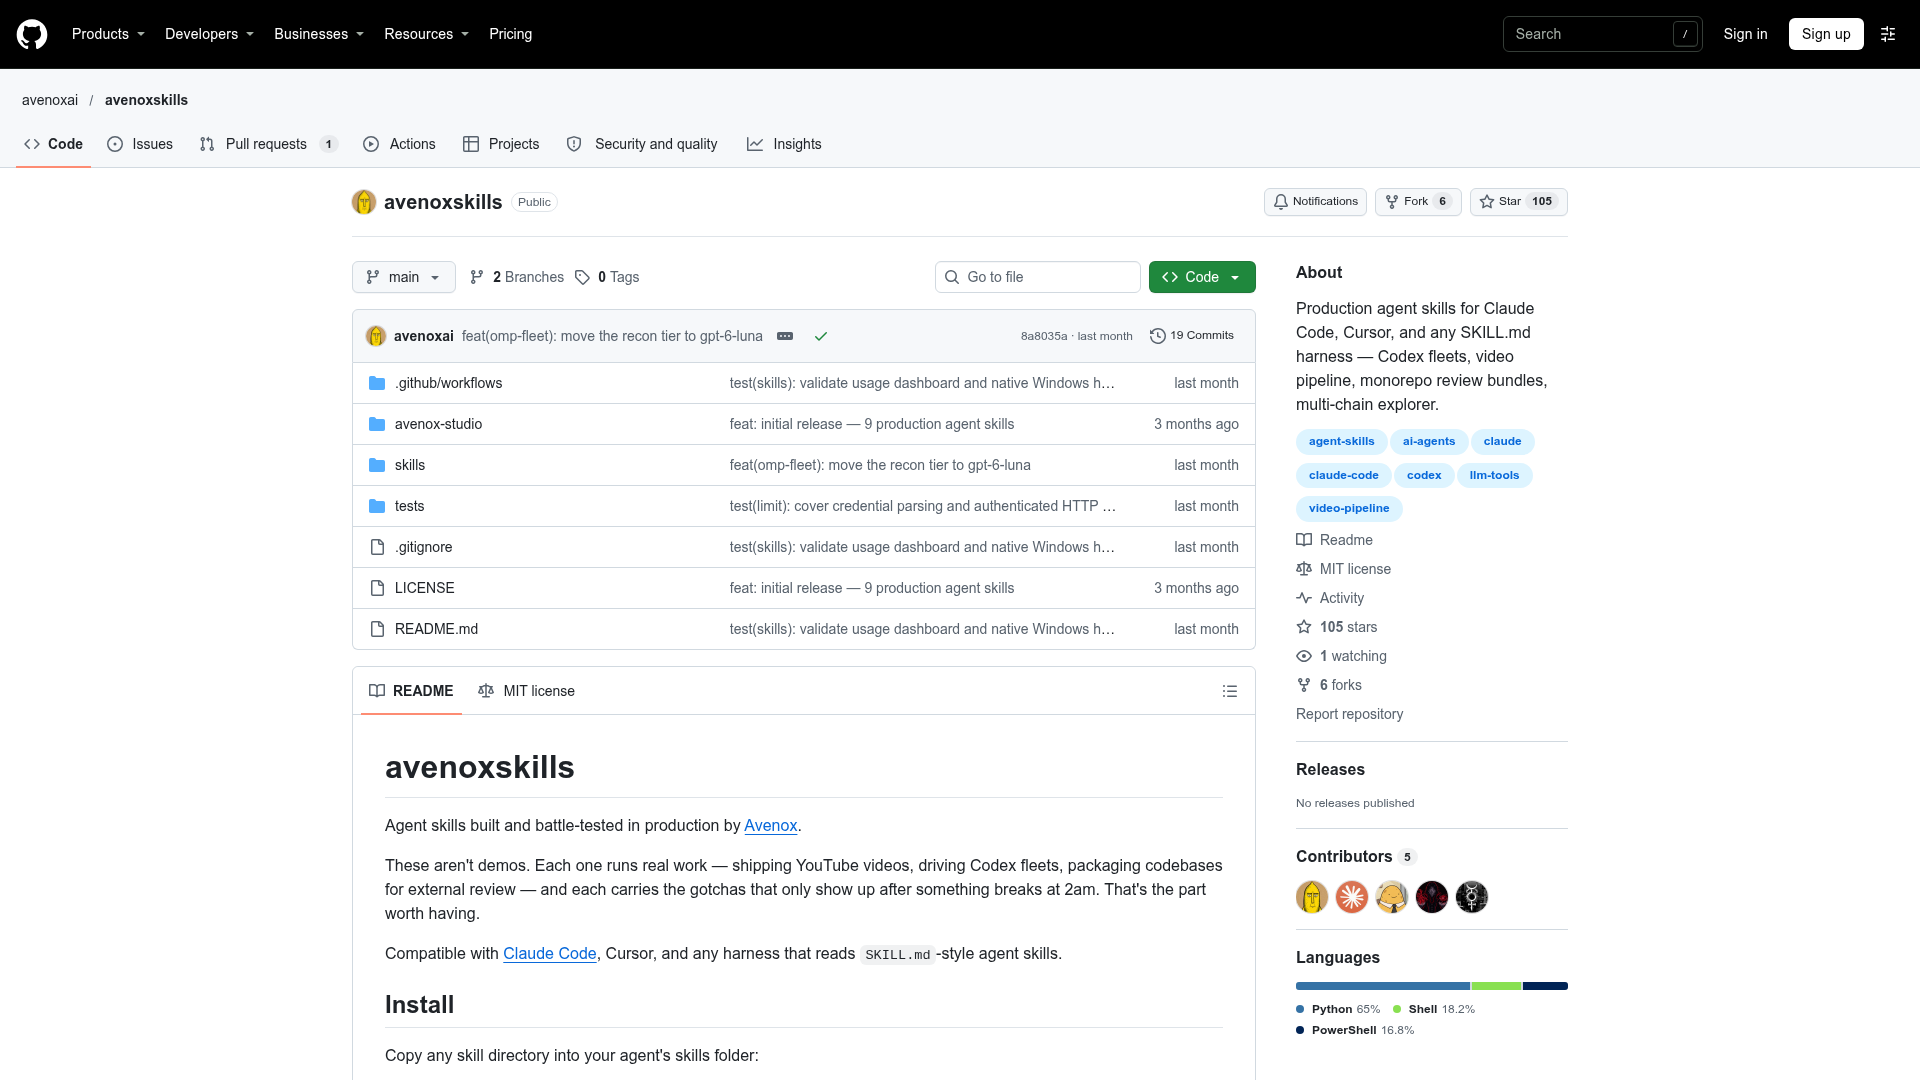Open the tests folder
The height and width of the screenshot is (1080, 1920).
[409, 506]
